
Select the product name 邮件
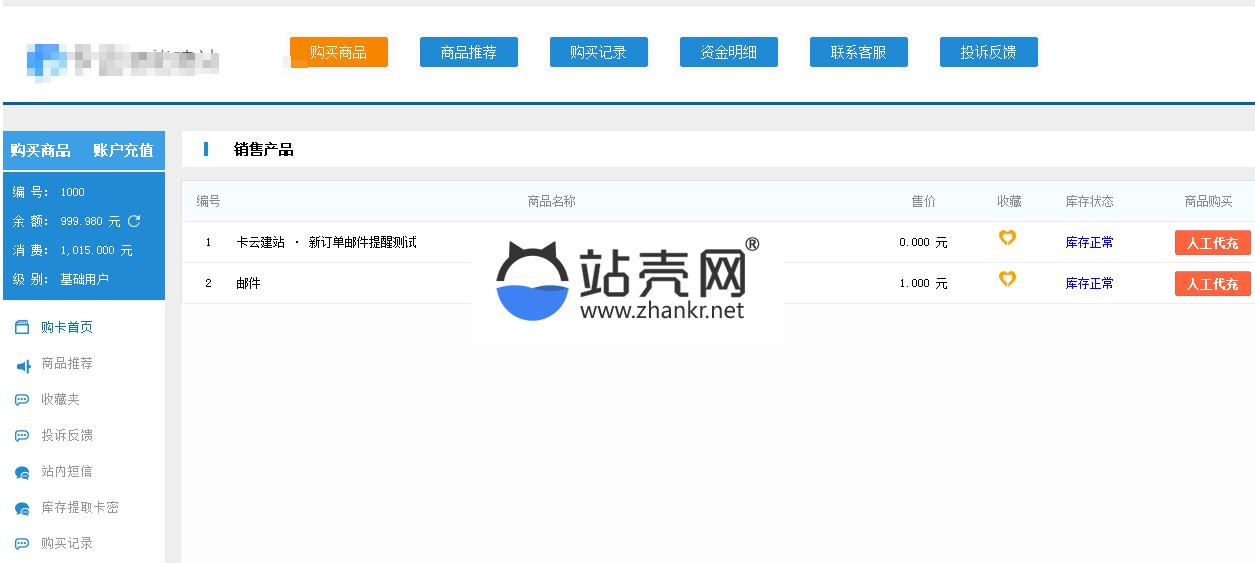click(248, 283)
